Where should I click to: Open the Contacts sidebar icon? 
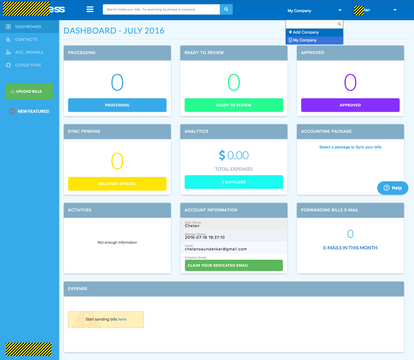(8, 39)
